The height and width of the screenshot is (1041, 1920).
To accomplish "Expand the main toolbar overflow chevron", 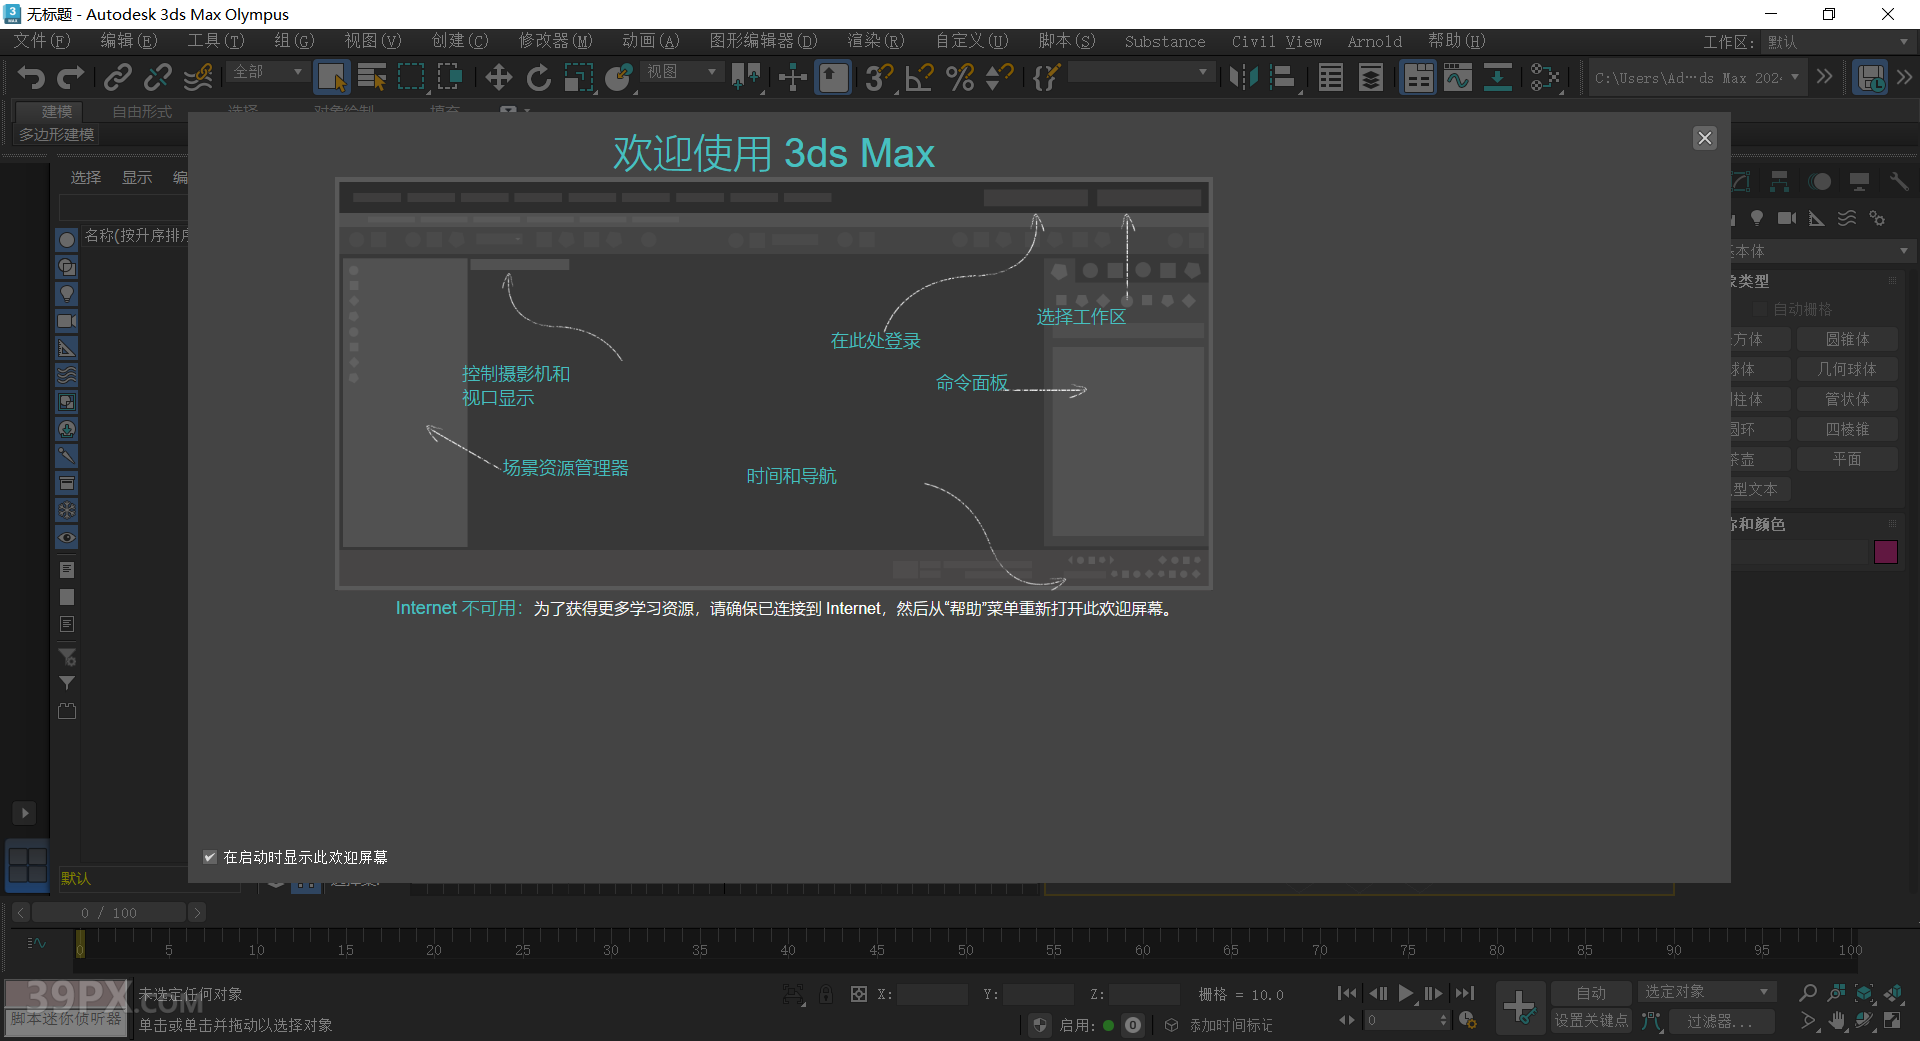I will (1825, 77).
